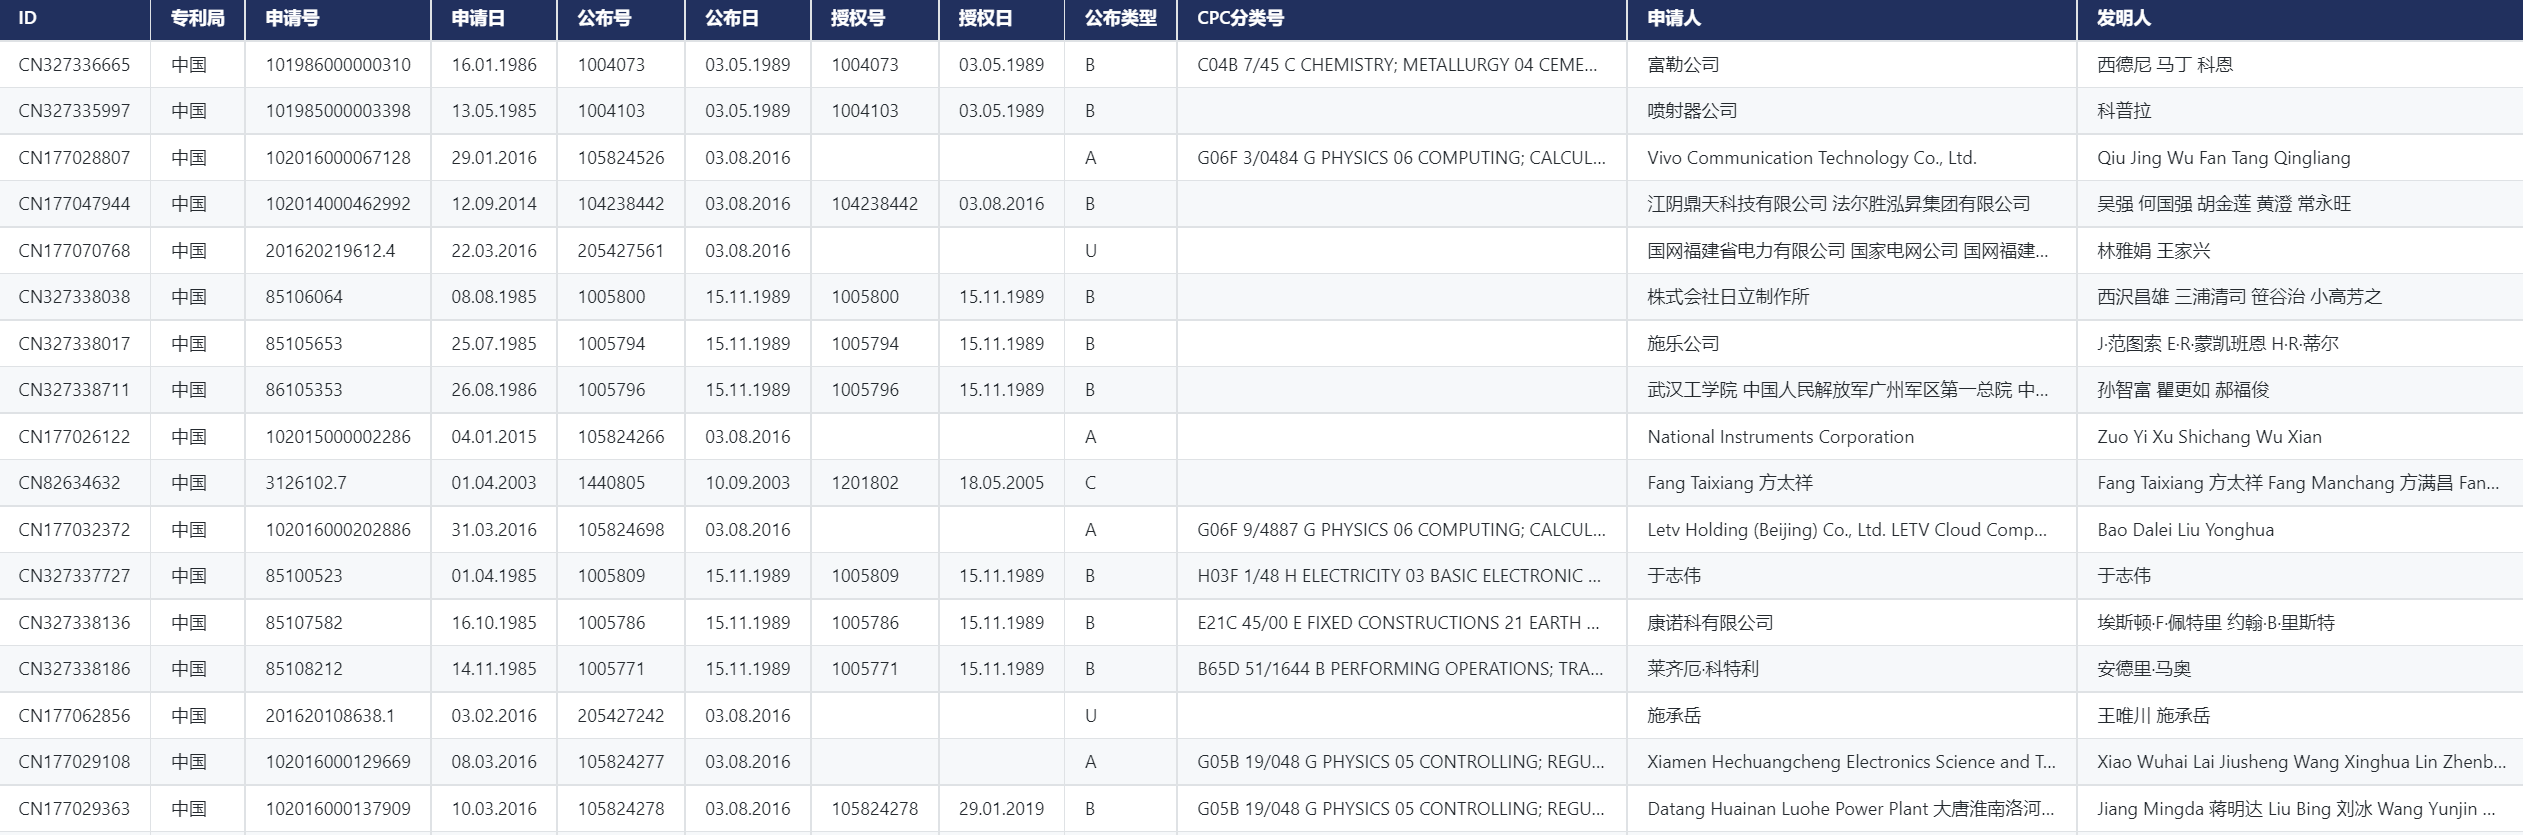The image size is (2523, 835).
Task: Click the 公布号 column header
Action: point(604,18)
